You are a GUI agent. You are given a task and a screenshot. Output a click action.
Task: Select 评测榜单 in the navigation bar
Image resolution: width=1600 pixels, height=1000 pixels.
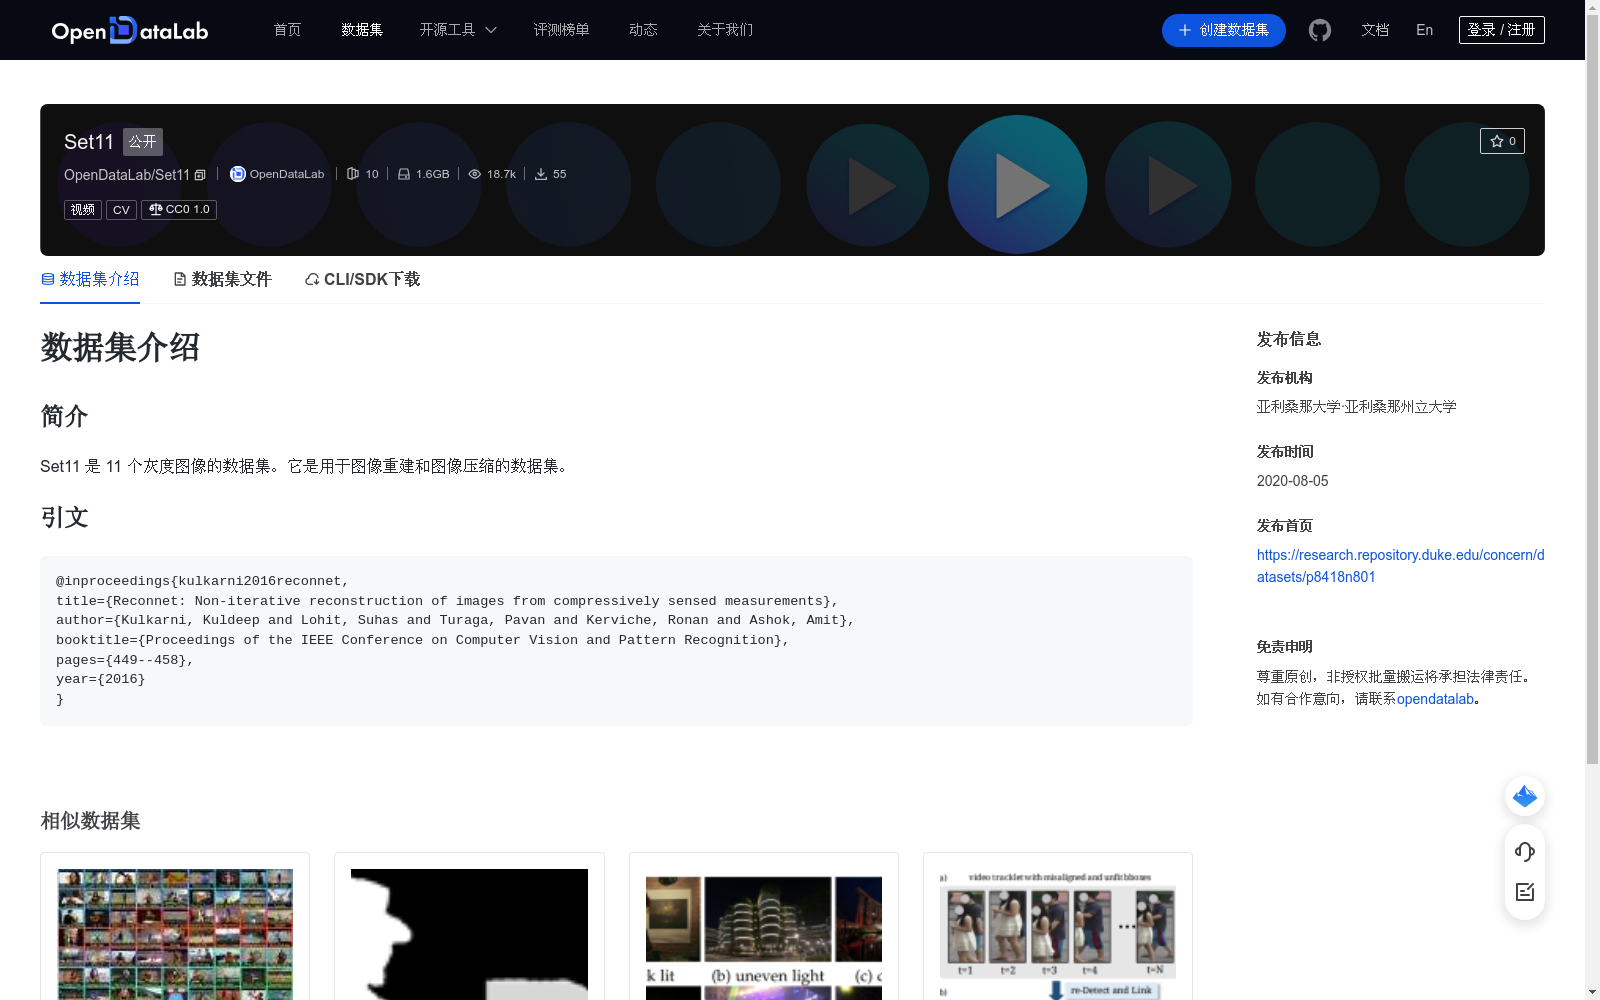561,30
